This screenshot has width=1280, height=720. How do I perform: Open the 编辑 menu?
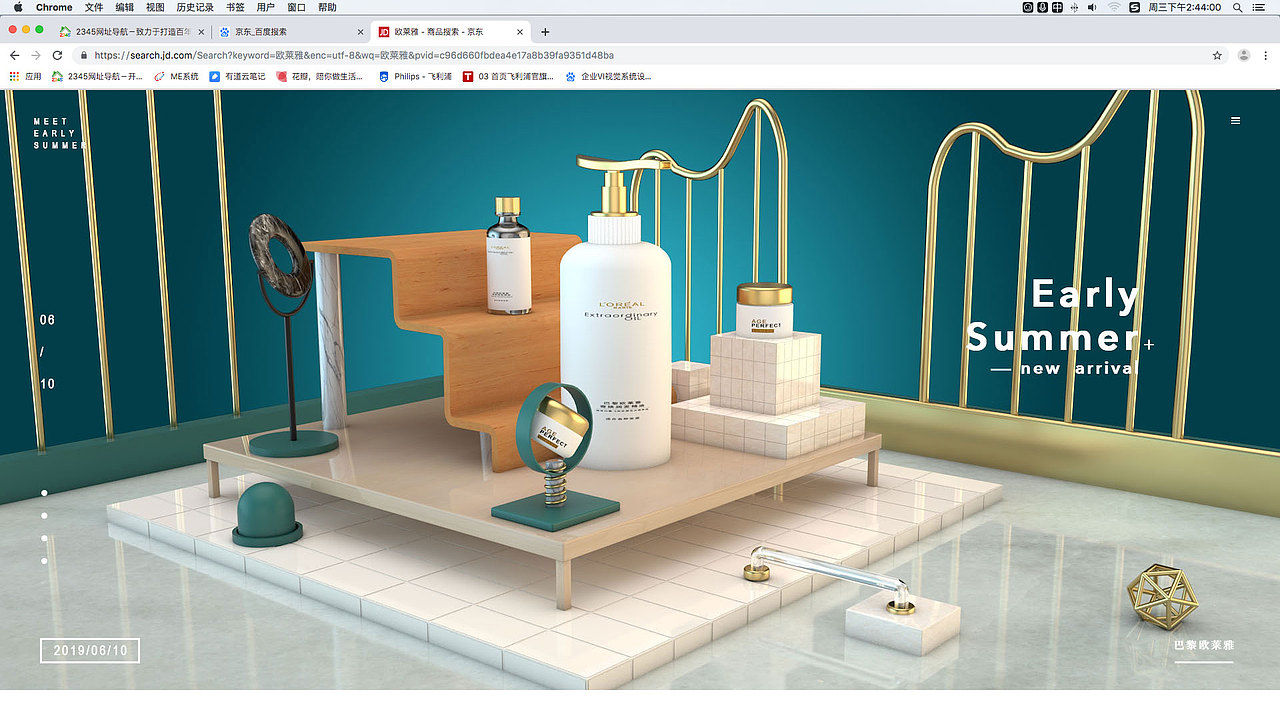(125, 7)
